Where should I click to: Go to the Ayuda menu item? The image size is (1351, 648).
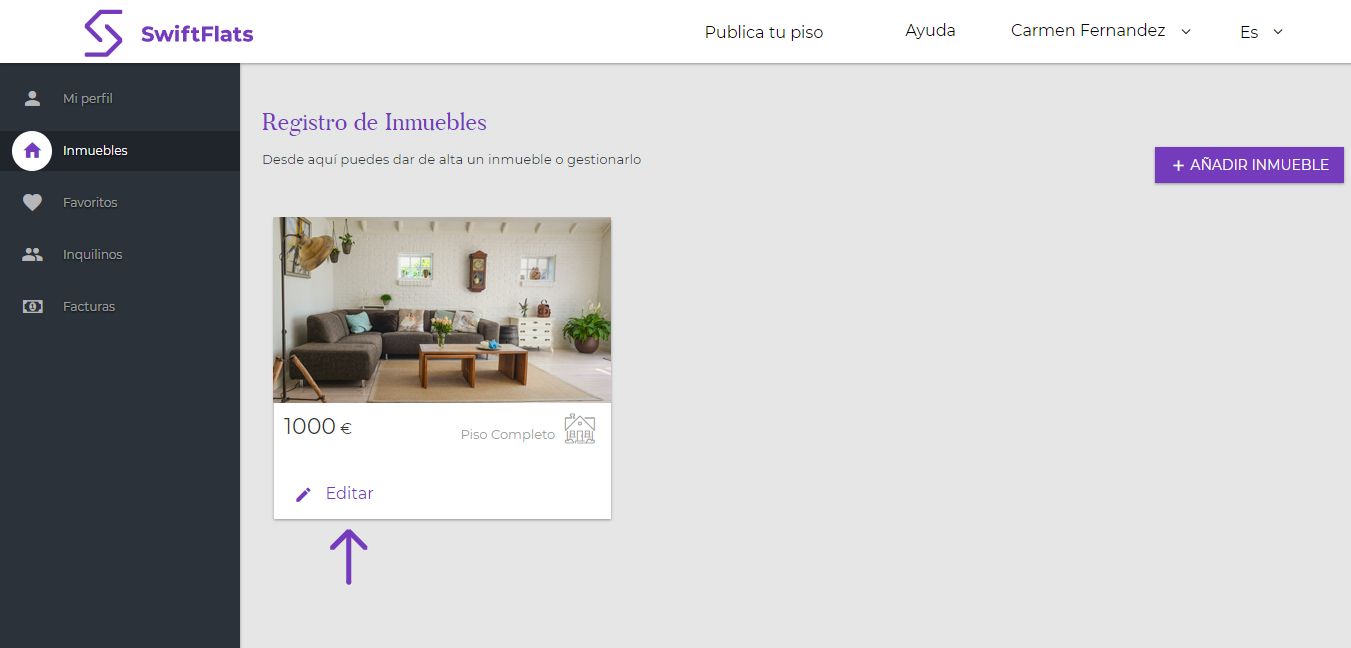[930, 31]
